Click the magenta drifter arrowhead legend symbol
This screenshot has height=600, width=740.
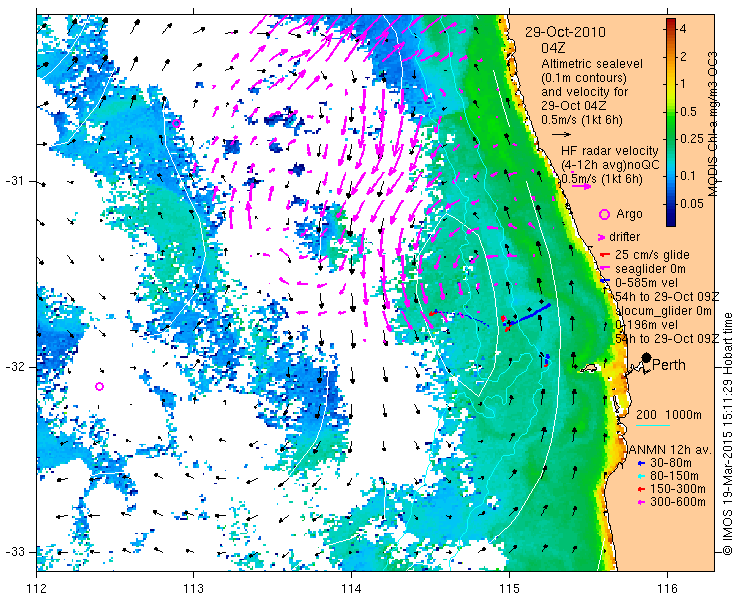pos(602,237)
